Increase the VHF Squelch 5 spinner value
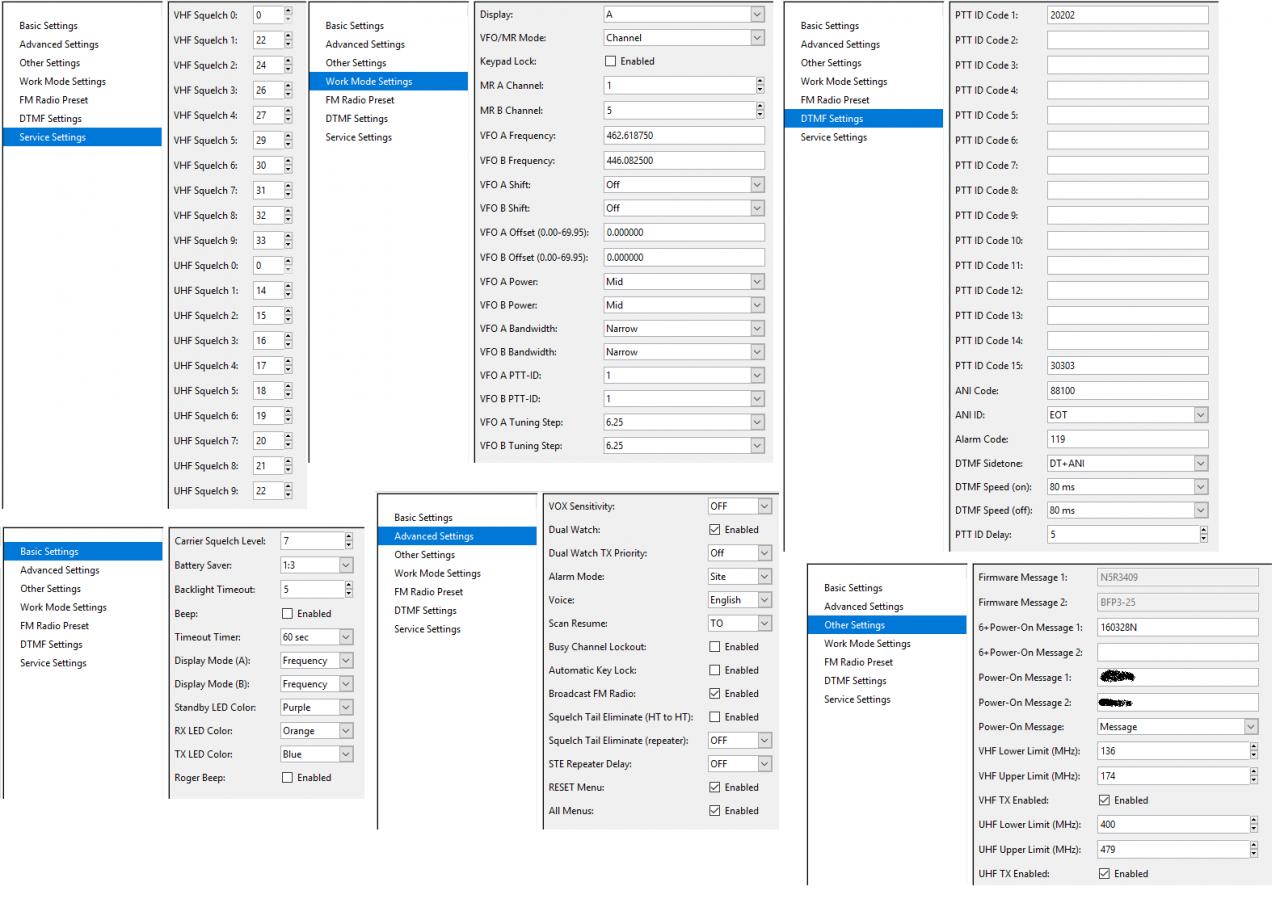 pyautogui.click(x=289, y=137)
